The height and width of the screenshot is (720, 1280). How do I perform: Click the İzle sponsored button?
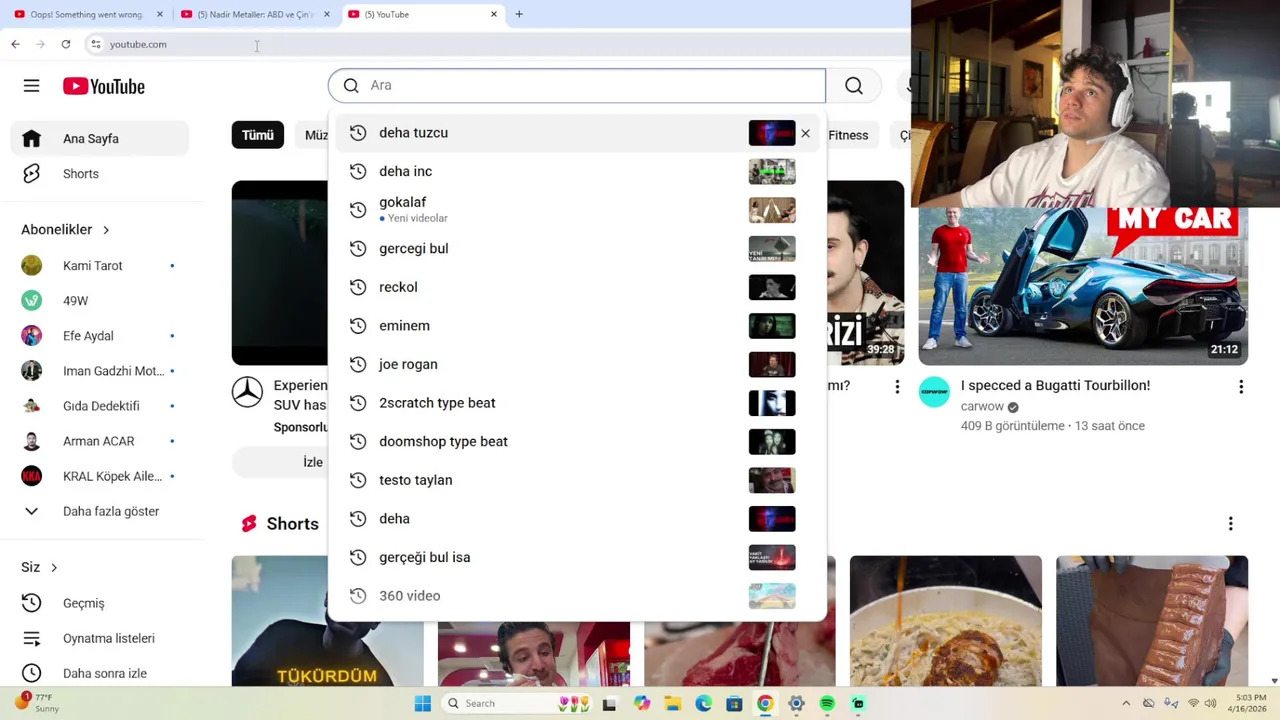[x=313, y=462]
